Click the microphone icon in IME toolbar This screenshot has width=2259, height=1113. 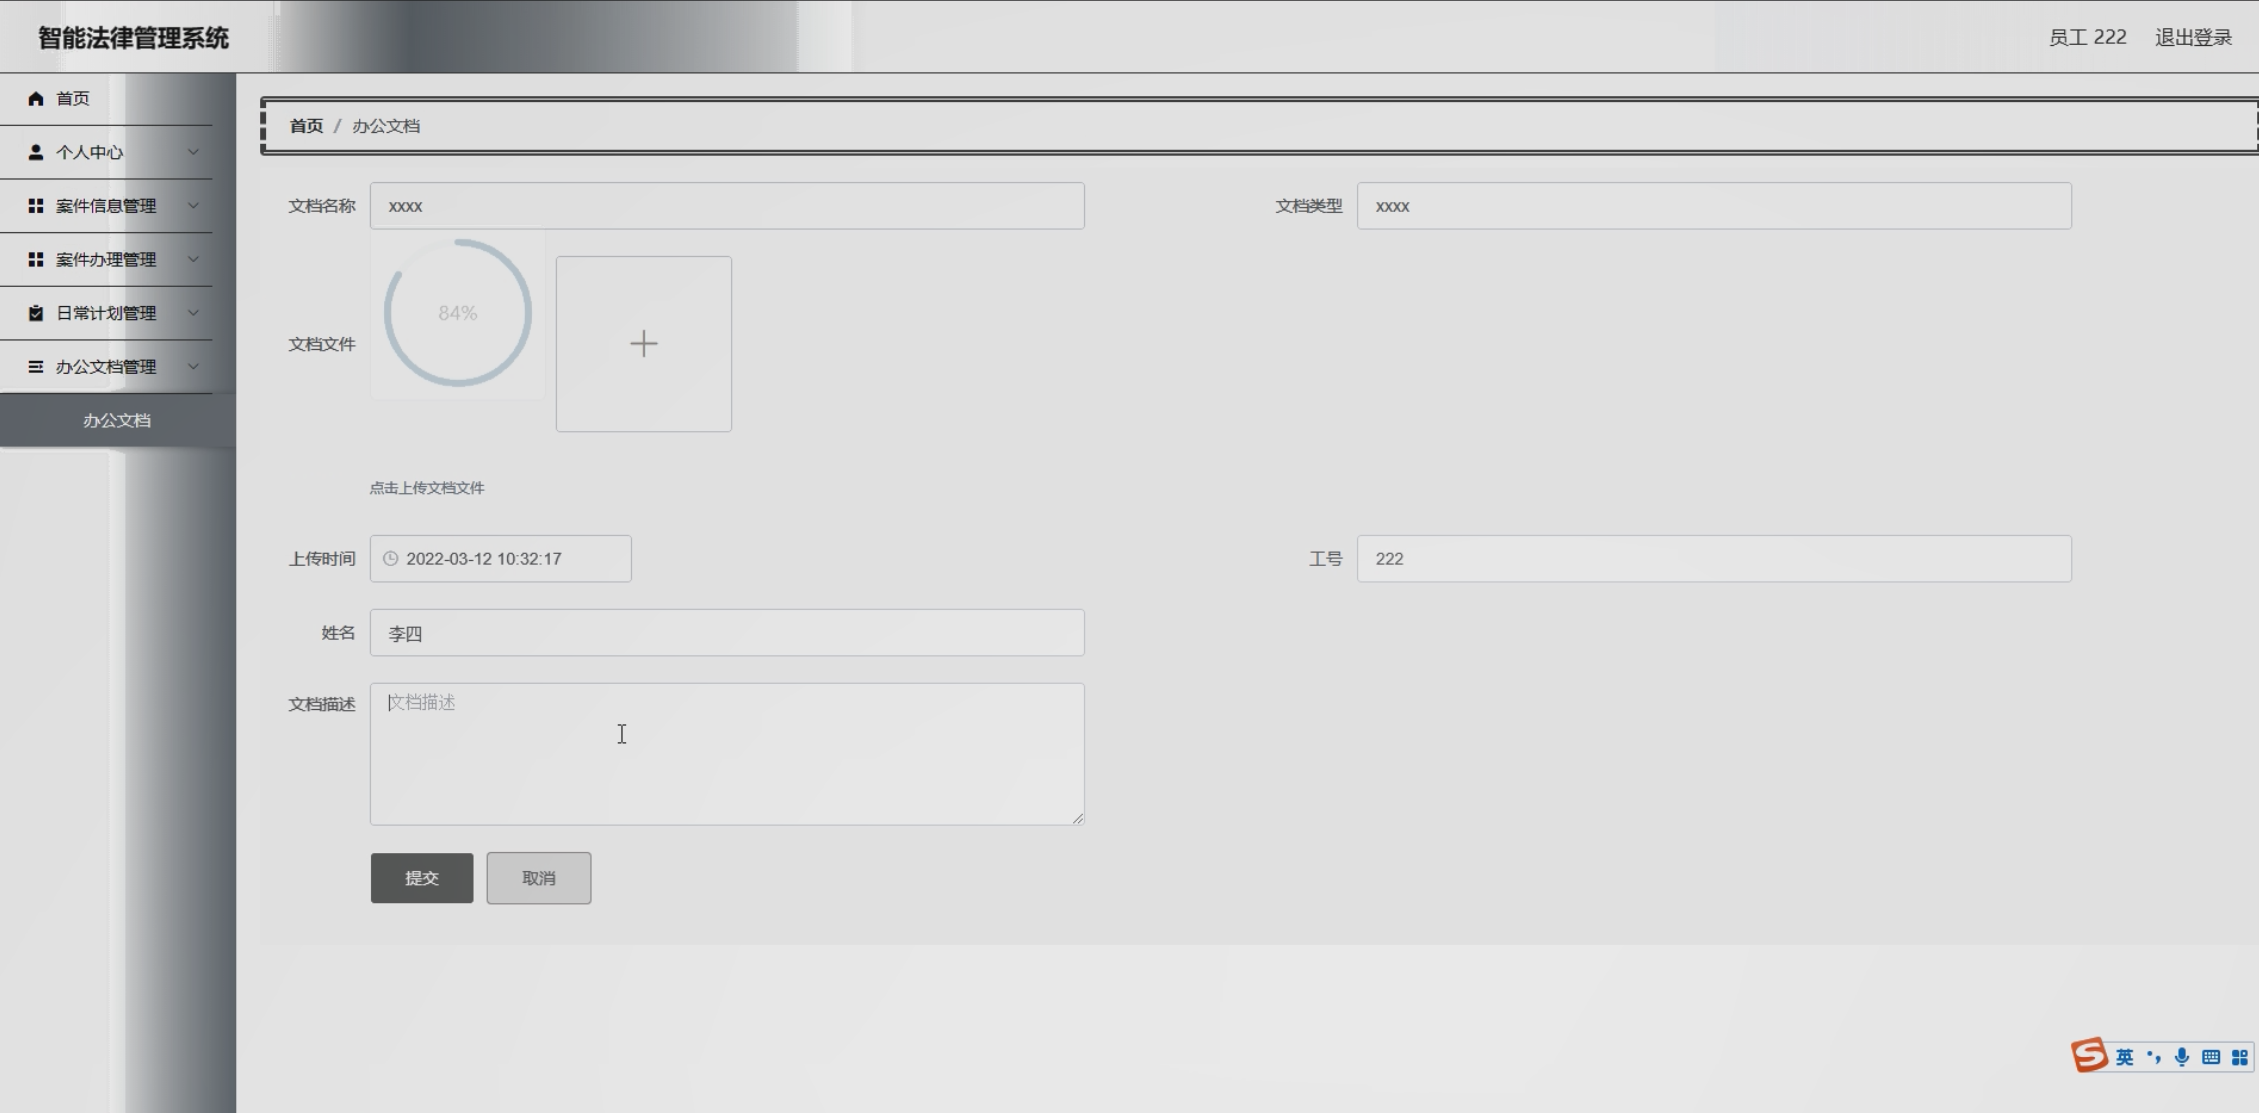click(2182, 1057)
